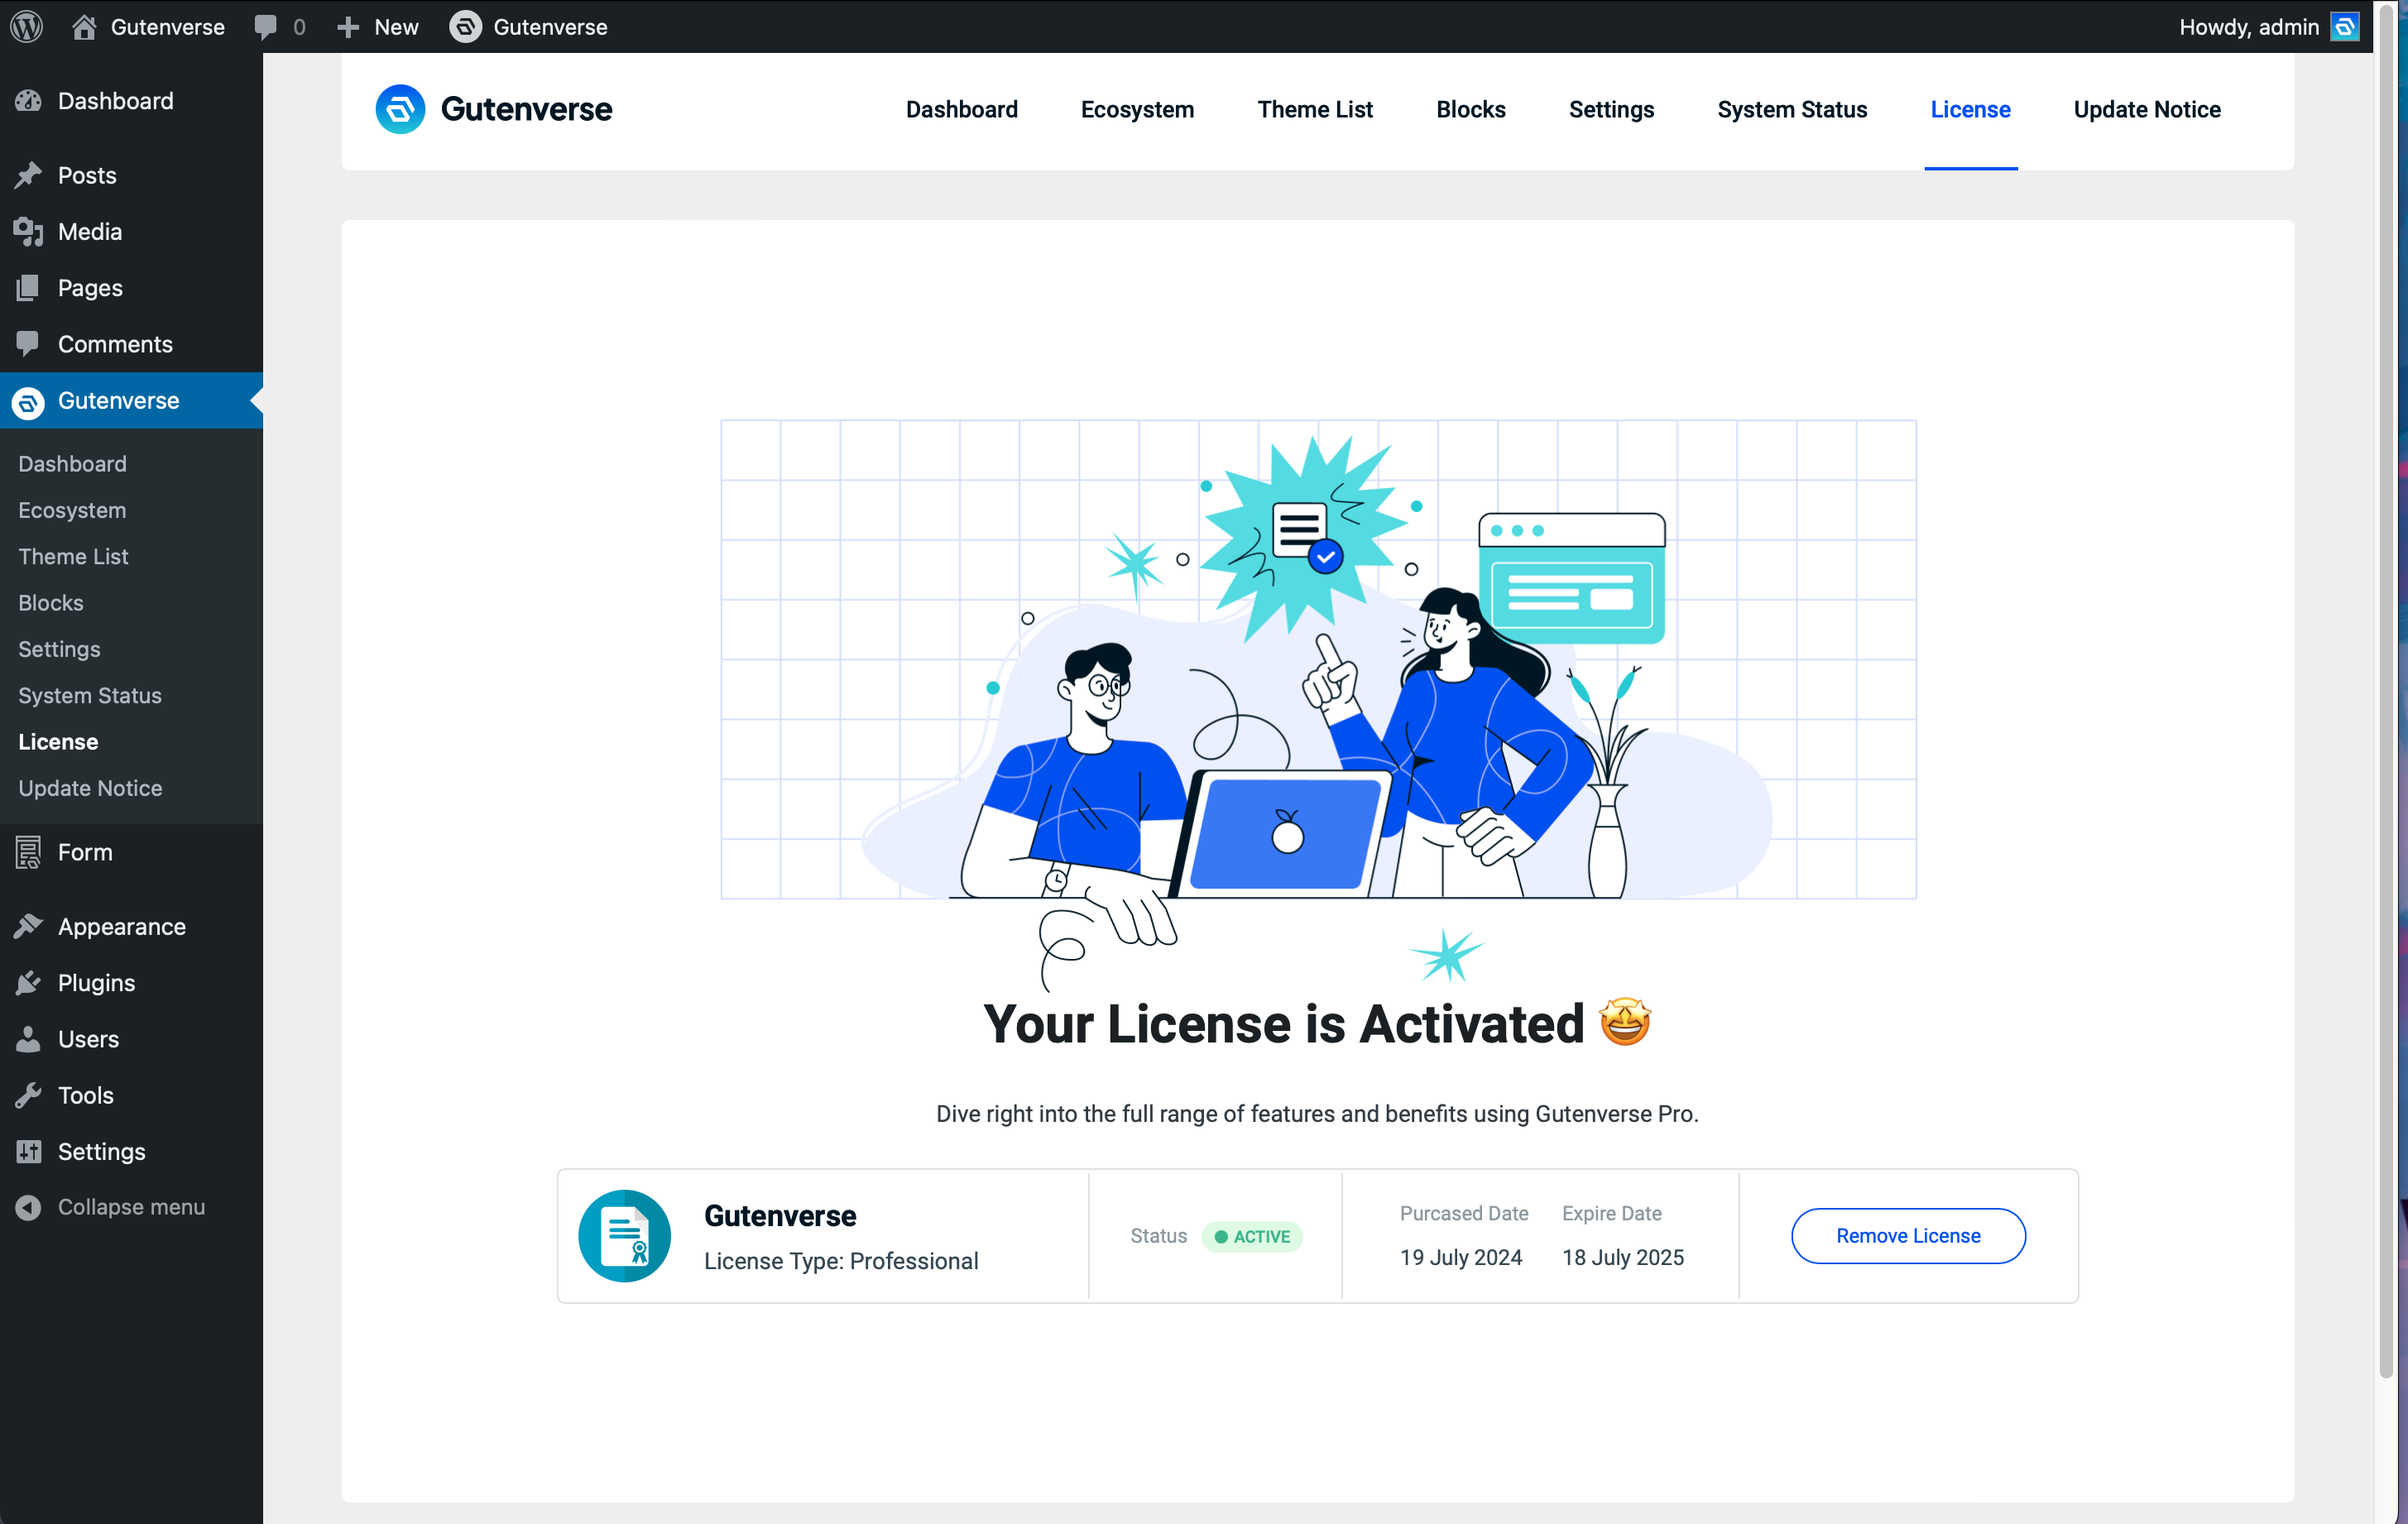Screen dimensions: 2408x1524
Task: Click the license certificate icon in card
Action: (624, 1236)
